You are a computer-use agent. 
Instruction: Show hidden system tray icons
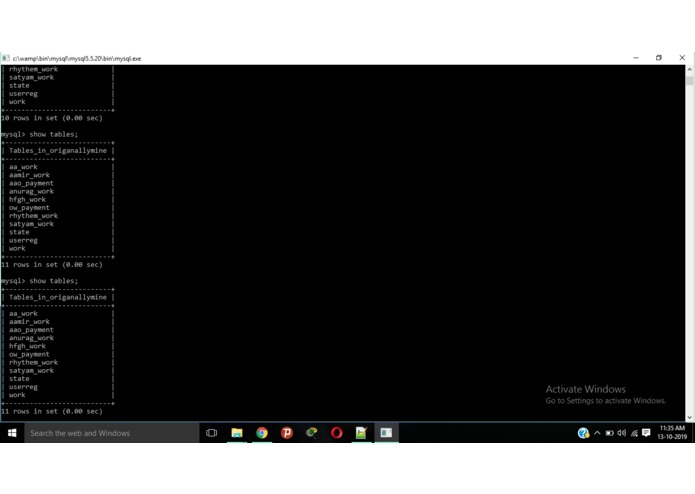click(597, 433)
